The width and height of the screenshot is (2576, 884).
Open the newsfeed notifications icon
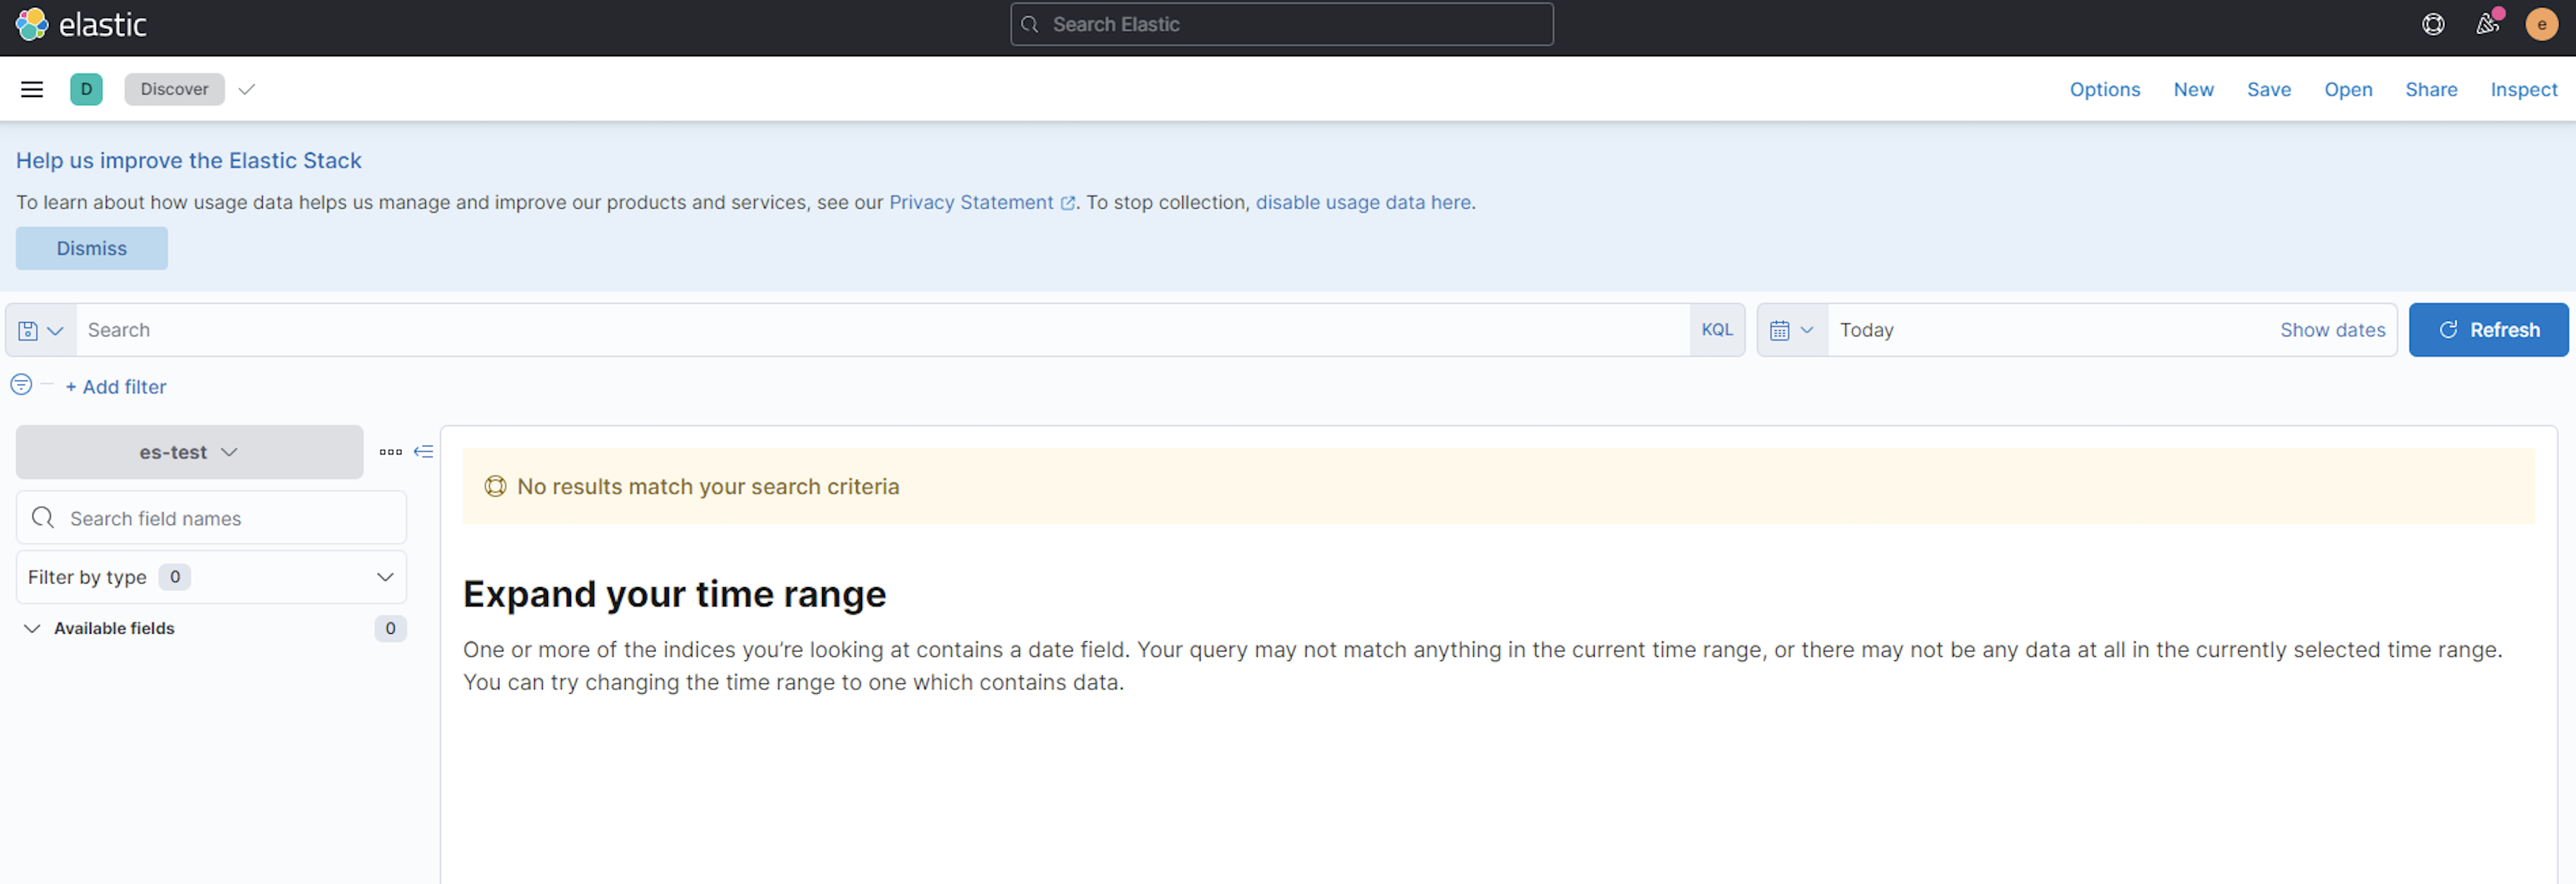2487,24
